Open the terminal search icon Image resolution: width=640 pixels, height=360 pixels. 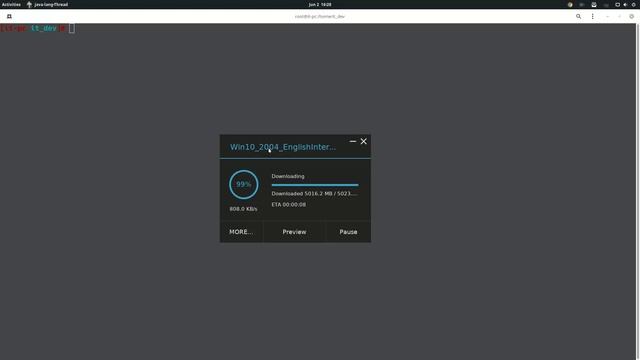pyautogui.click(x=578, y=16)
